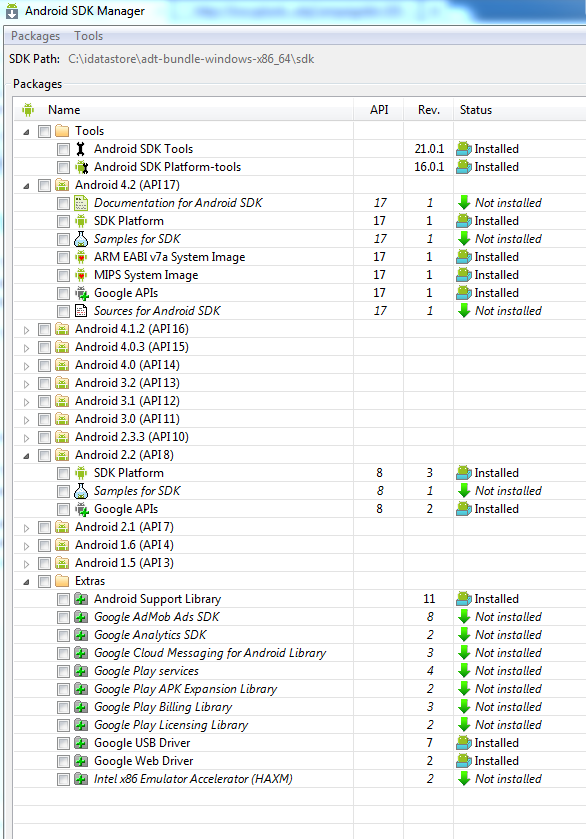
Task: Click the API 8 Google APIs icon
Action: (x=81, y=509)
